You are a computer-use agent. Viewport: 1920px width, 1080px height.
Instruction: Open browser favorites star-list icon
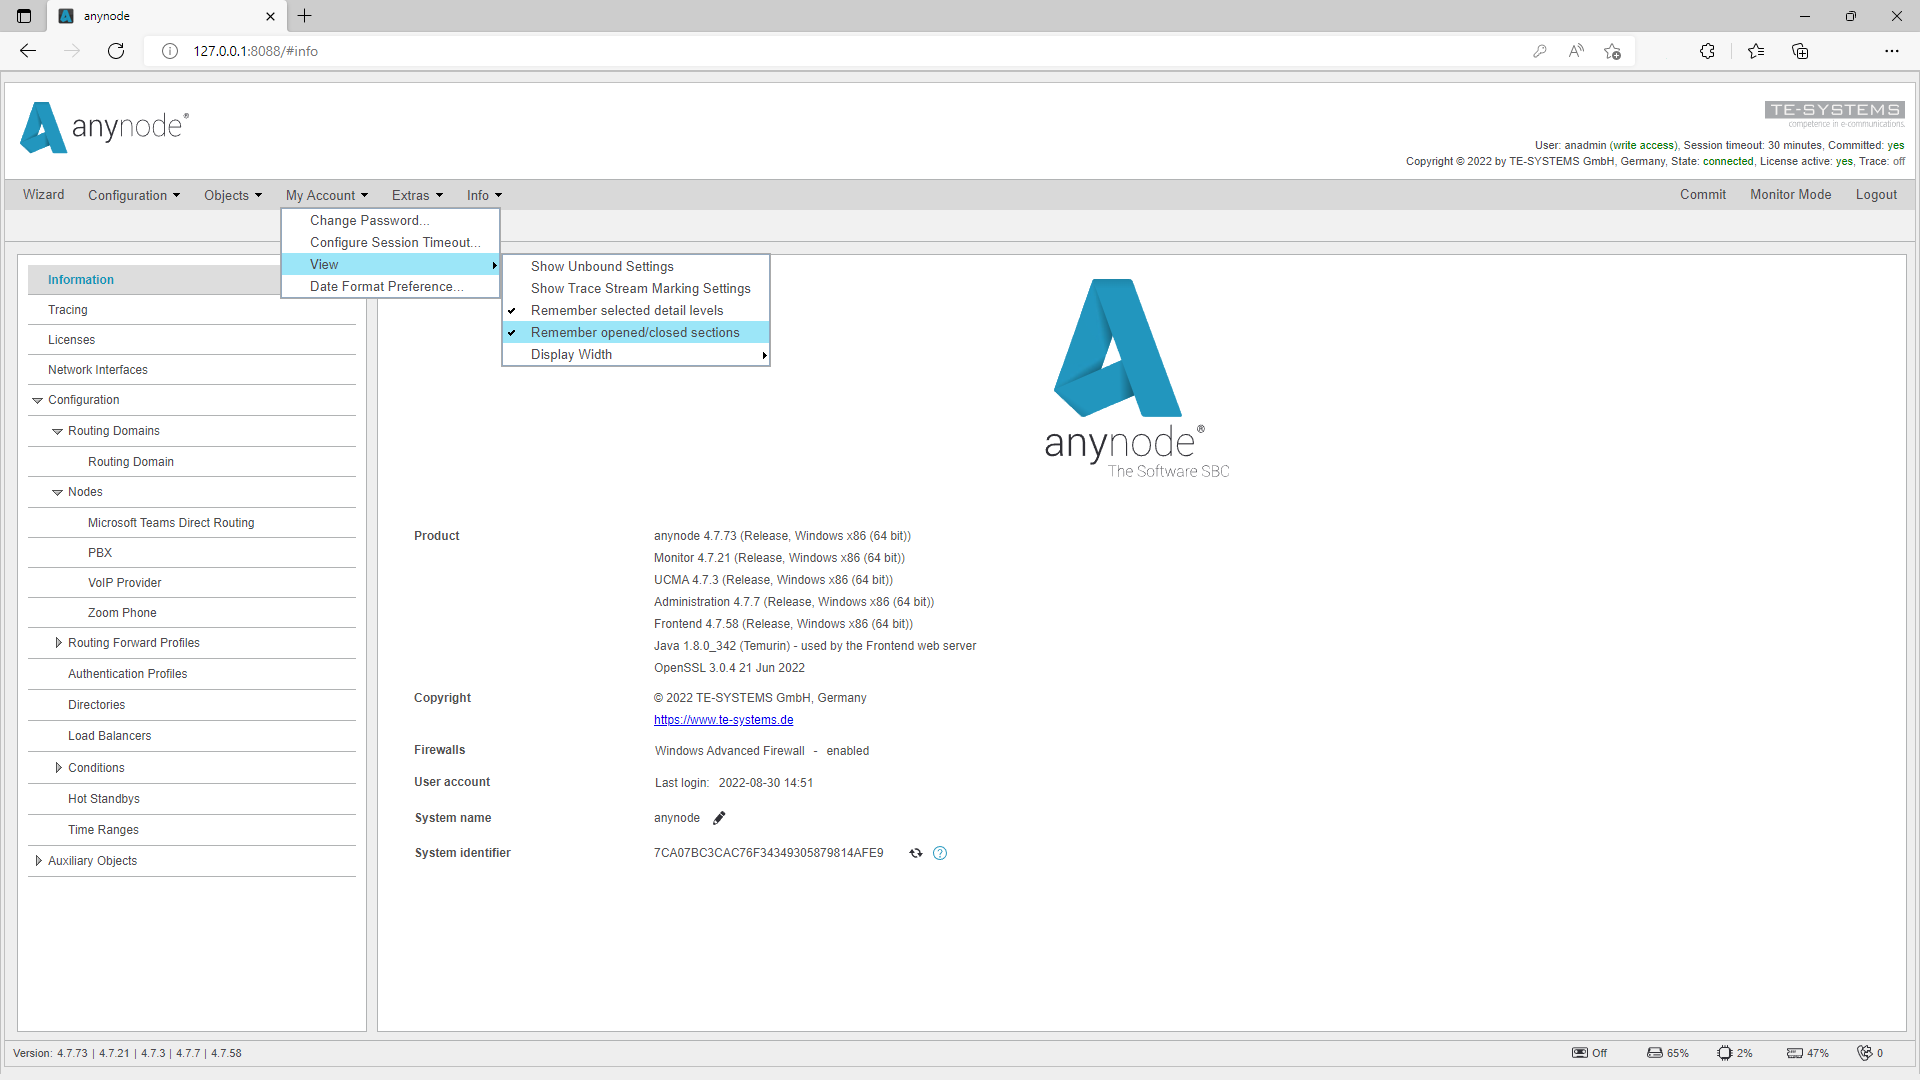coord(1756,51)
